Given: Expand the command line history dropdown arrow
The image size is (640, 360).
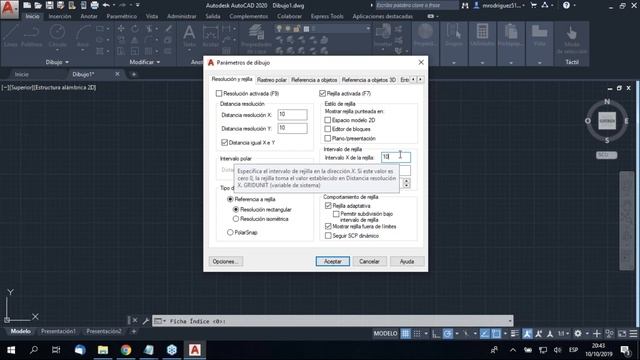Looking at the screenshot, I should click(510, 321).
